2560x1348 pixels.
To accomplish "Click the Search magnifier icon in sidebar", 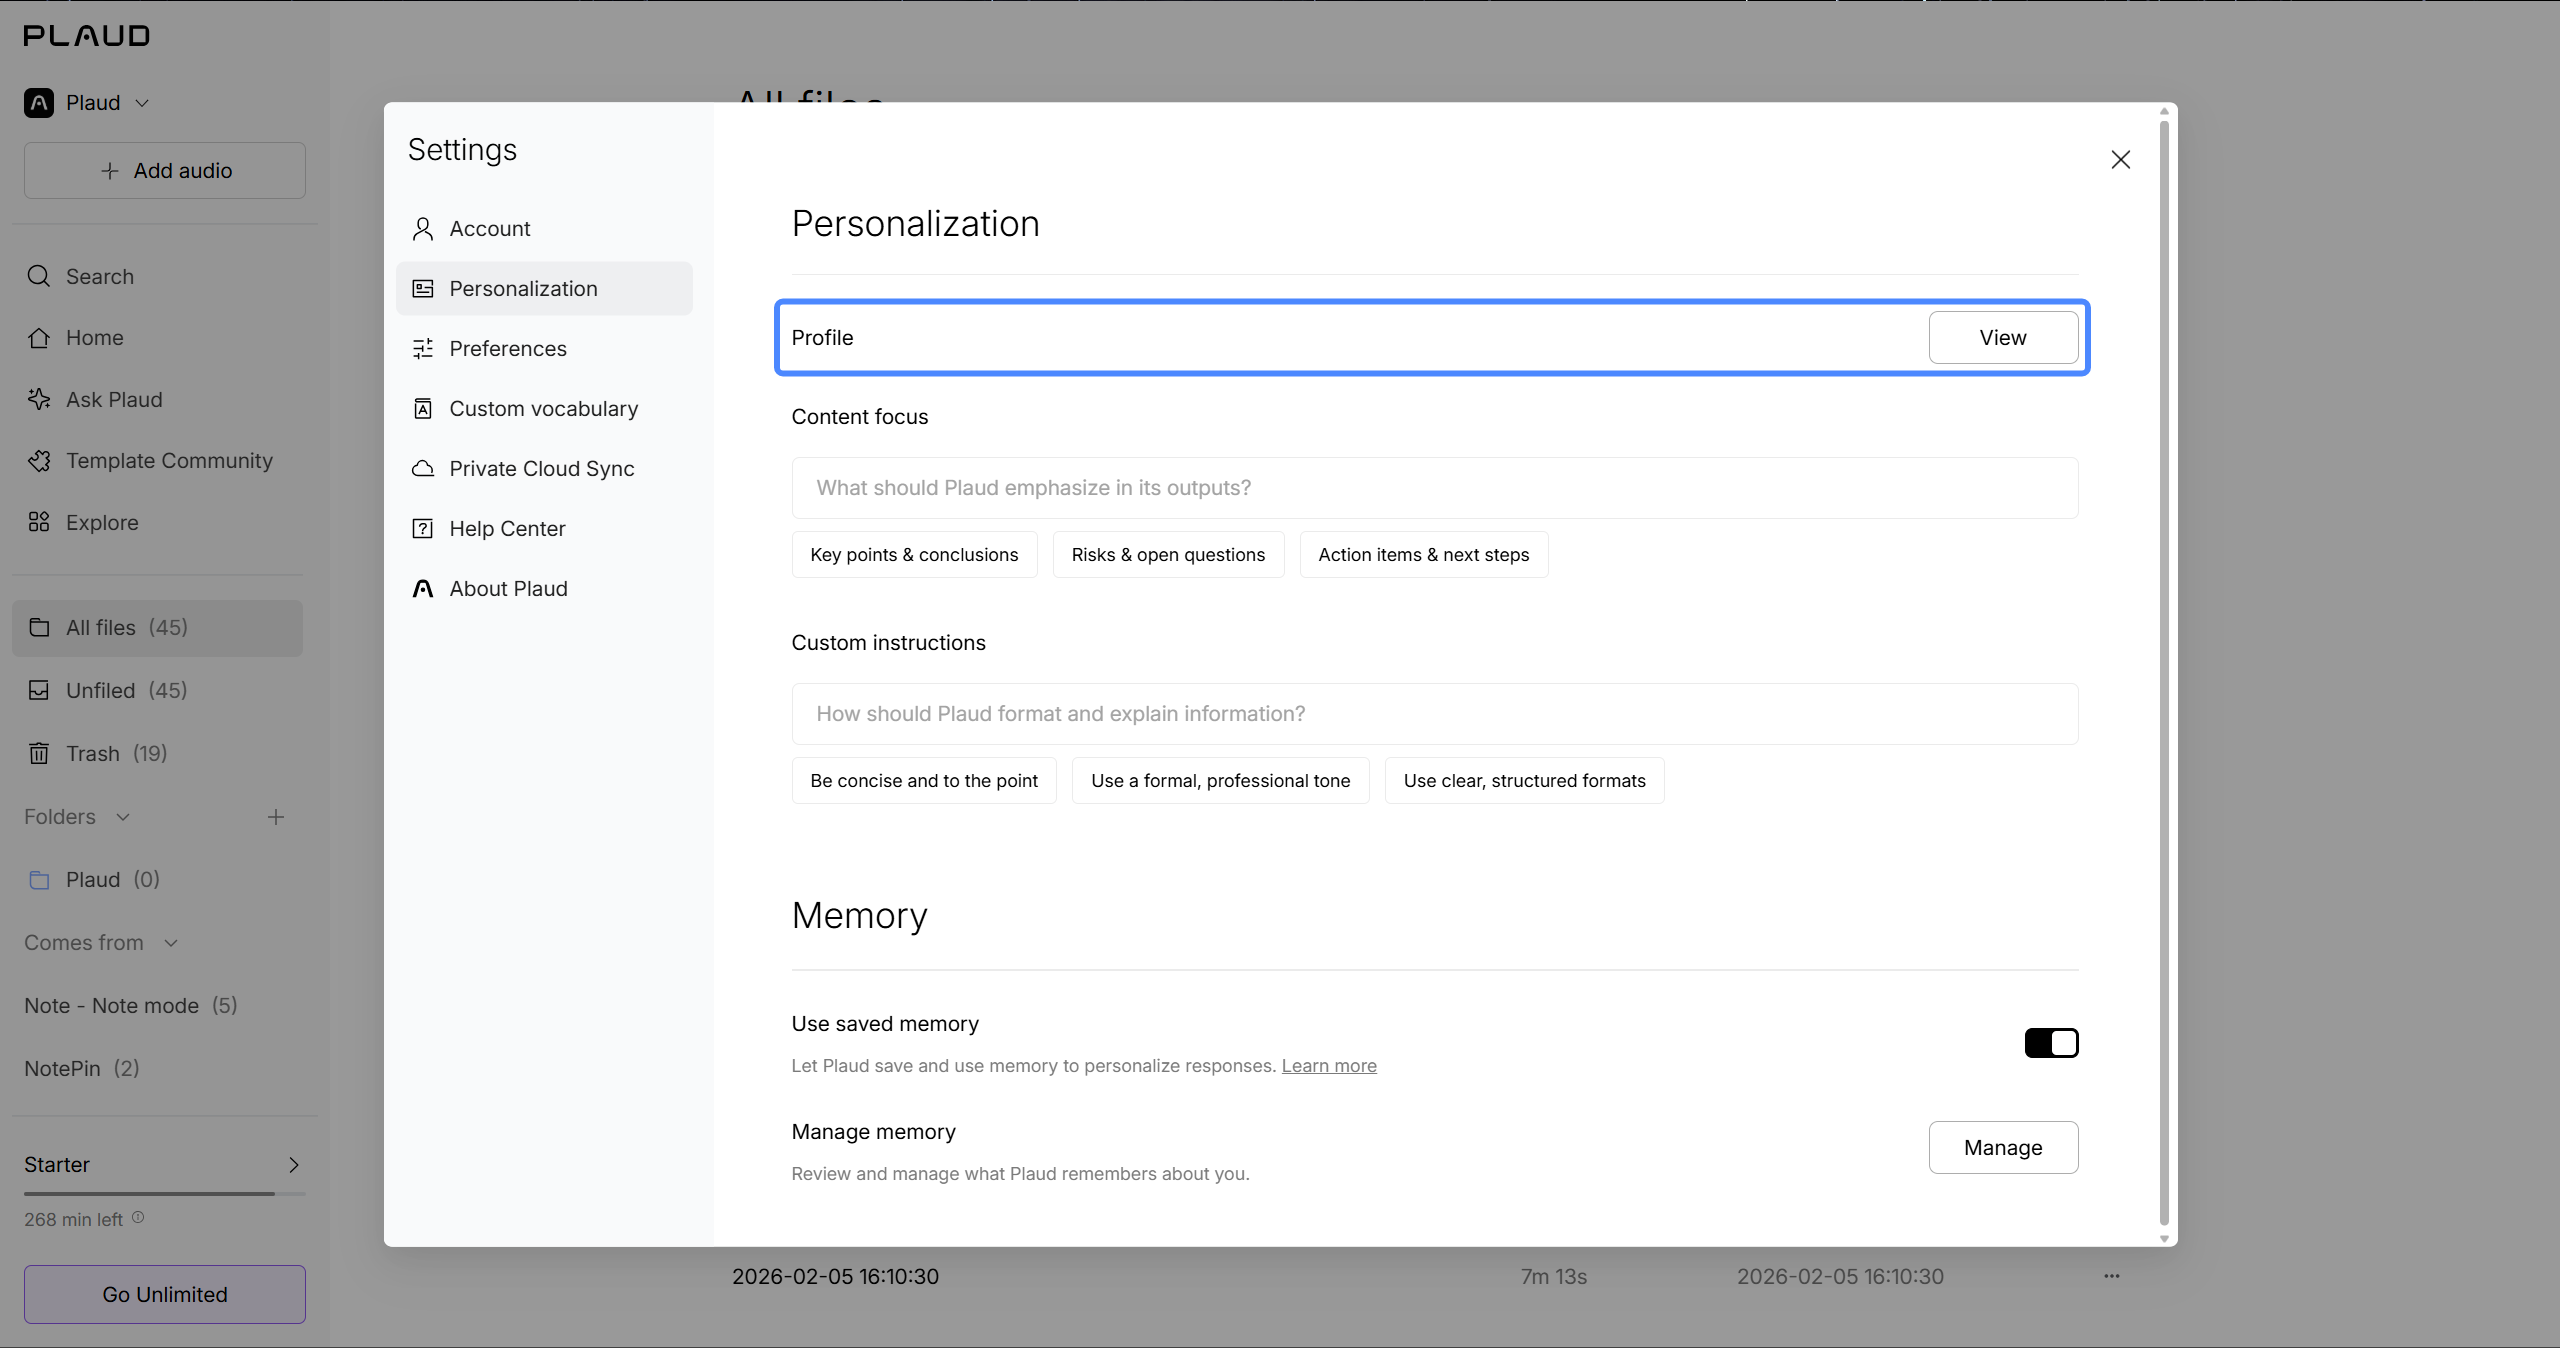I will (39, 276).
